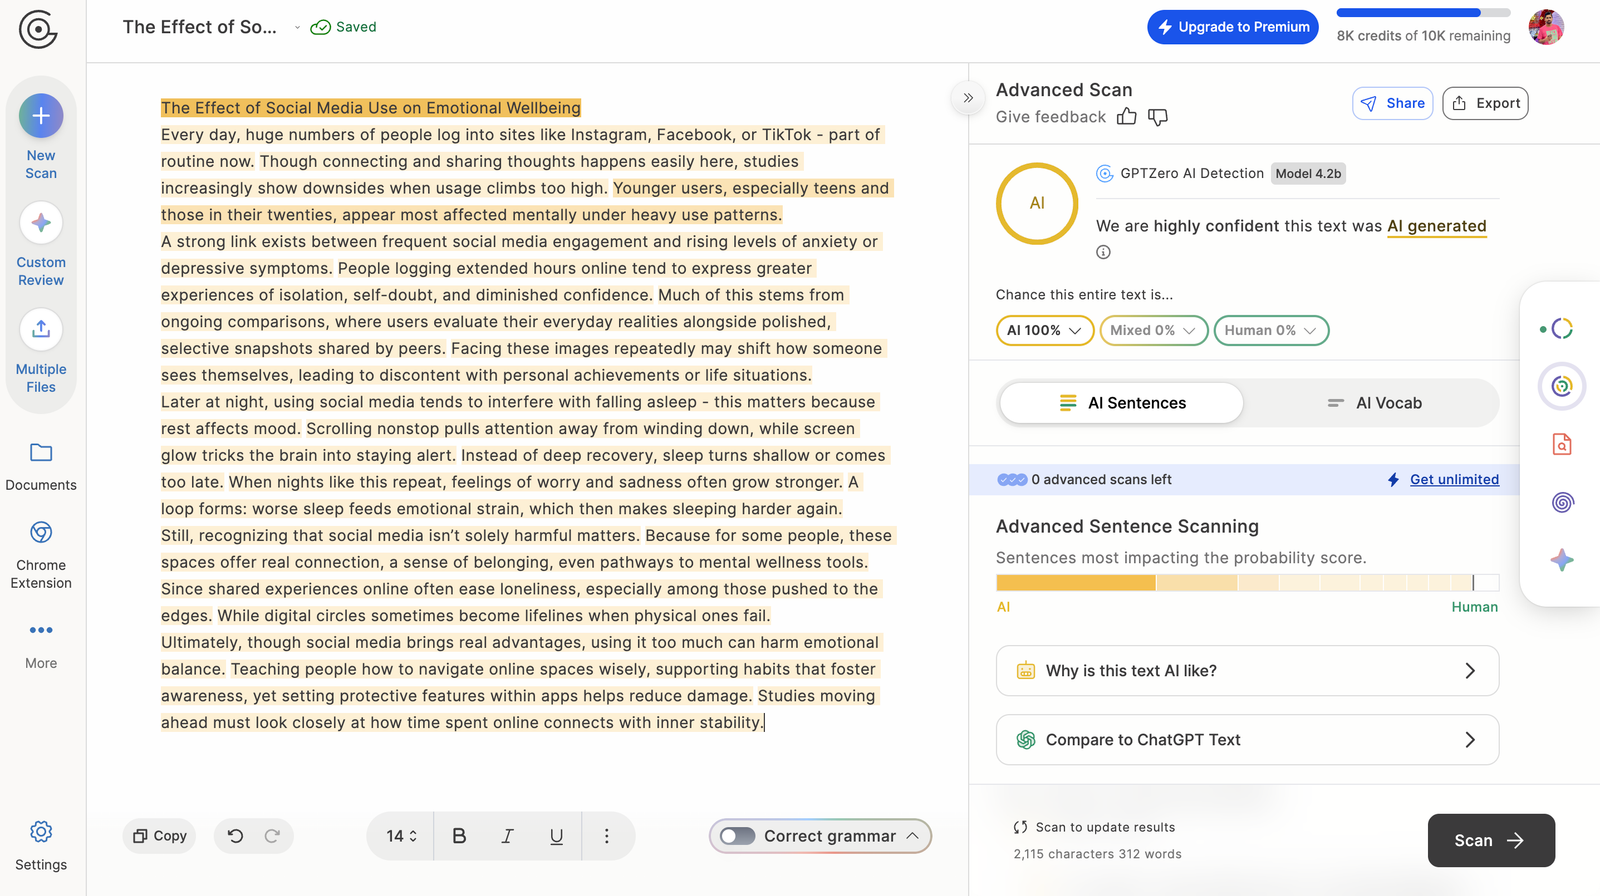Collapse the Advanced Scan panel with the double-chevron
The height and width of the screenshot is (896, 1600).
click(968, 98)
